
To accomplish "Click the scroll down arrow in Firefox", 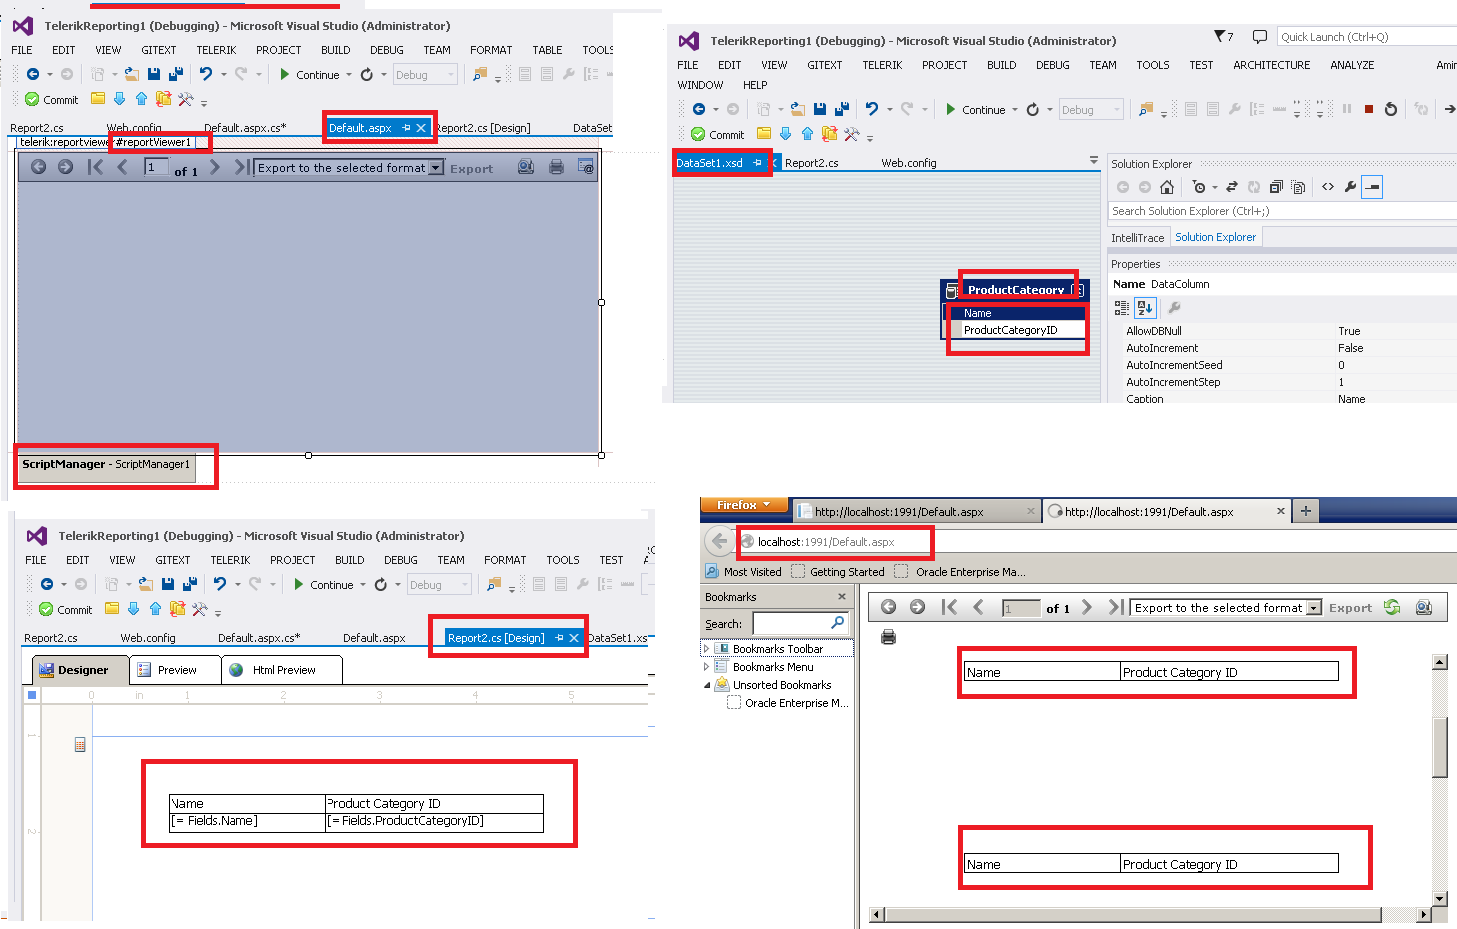I will [x=1440, y=898].
